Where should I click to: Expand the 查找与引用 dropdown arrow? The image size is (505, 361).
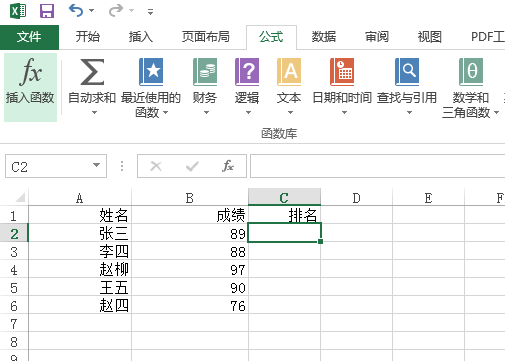point(409,113)
